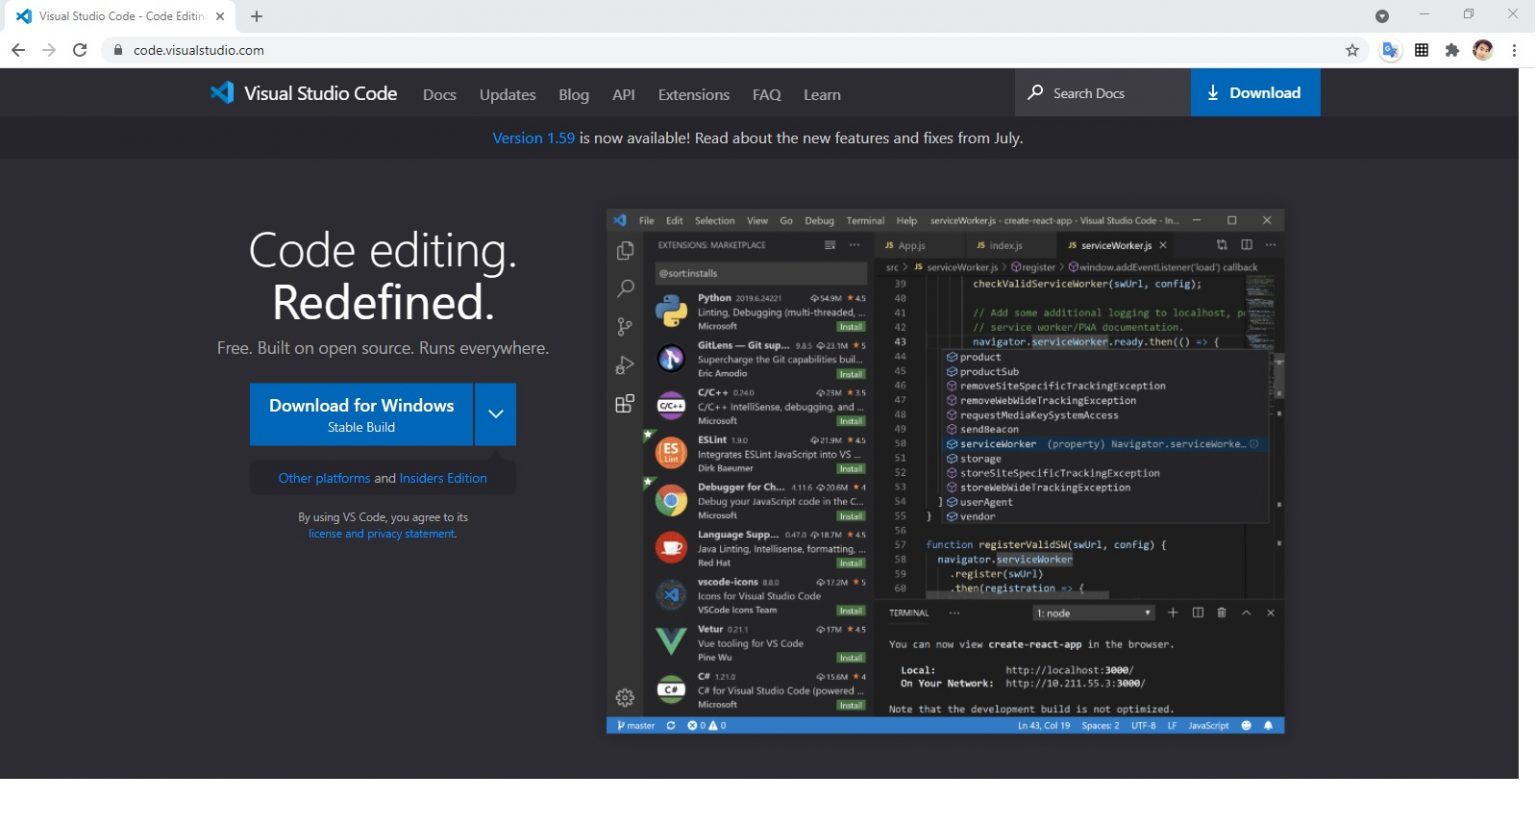This screenshot has height=825, width=1536.
Task: Open the Version 1.59 release link
Action: click(533, 138)
